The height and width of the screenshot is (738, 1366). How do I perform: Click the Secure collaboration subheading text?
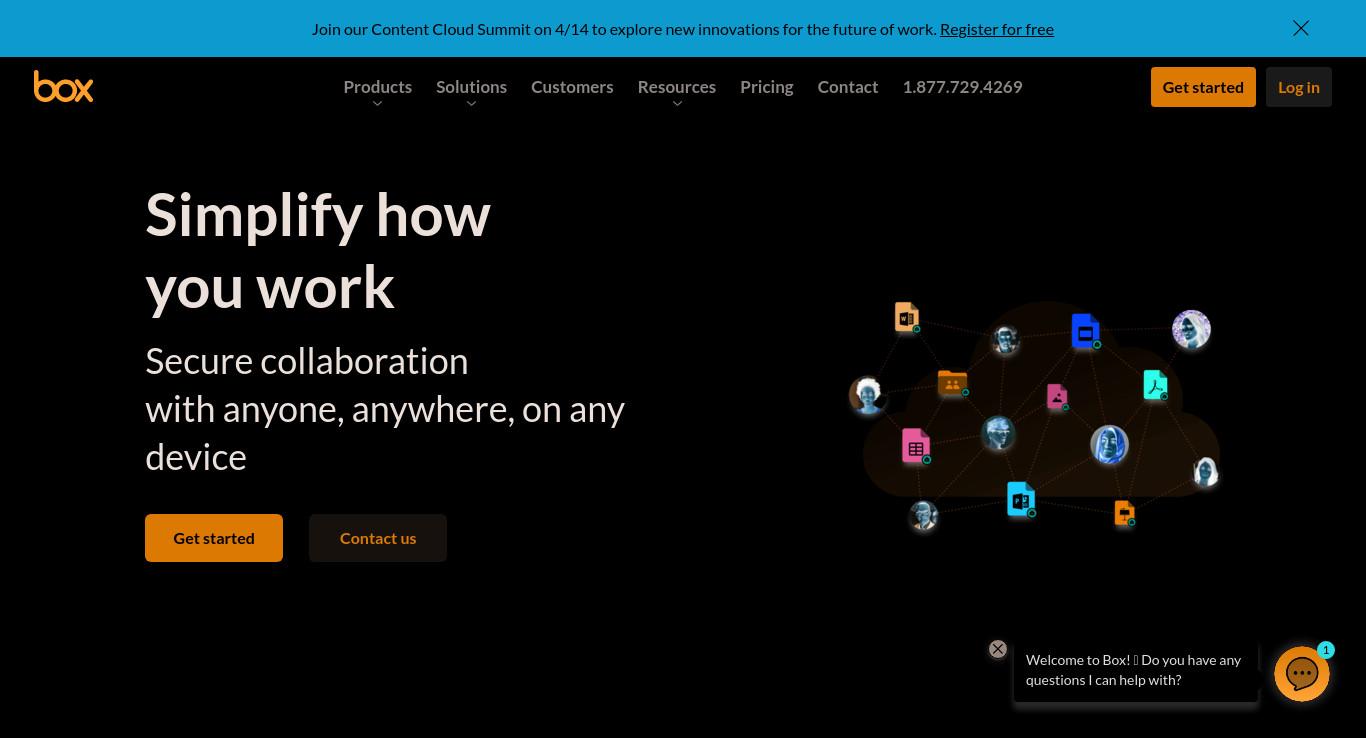tap(385, 409)
